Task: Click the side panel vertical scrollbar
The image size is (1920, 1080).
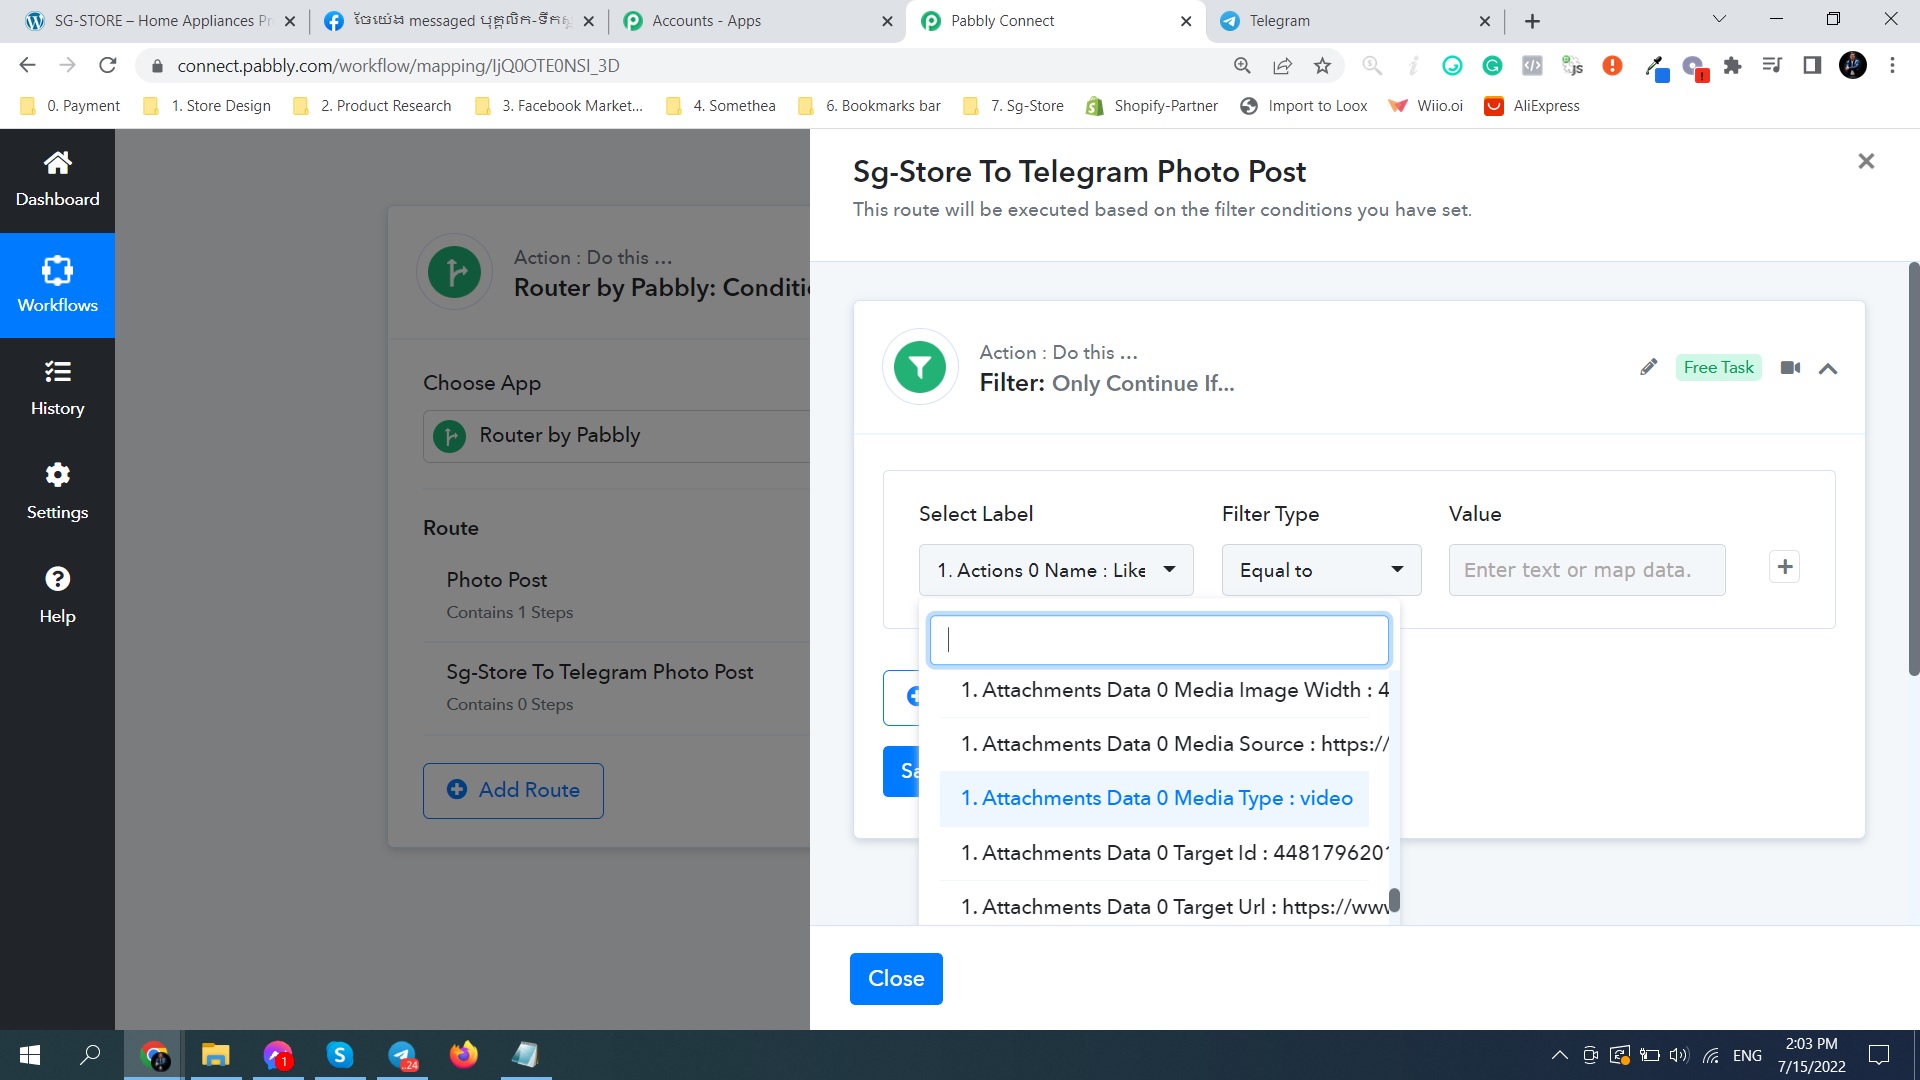Action: click(1914, 469)
